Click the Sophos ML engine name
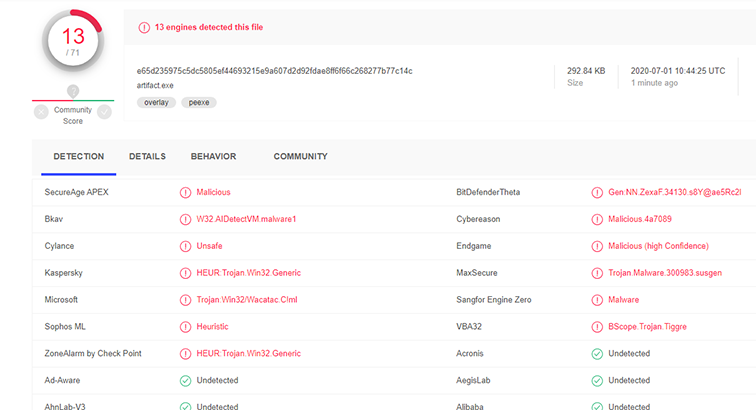The image size is (756, 410). 65,327
